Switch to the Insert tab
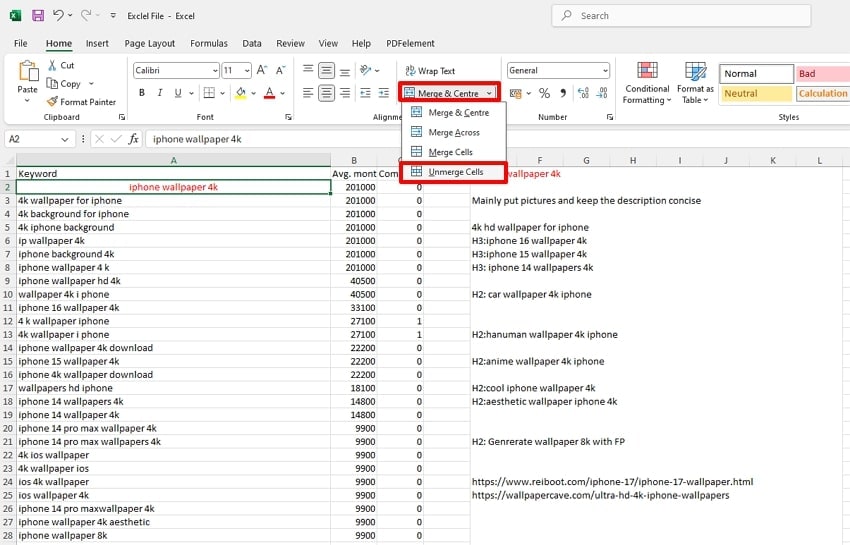Viewport: 850px width, 545px height. (97, 43)
